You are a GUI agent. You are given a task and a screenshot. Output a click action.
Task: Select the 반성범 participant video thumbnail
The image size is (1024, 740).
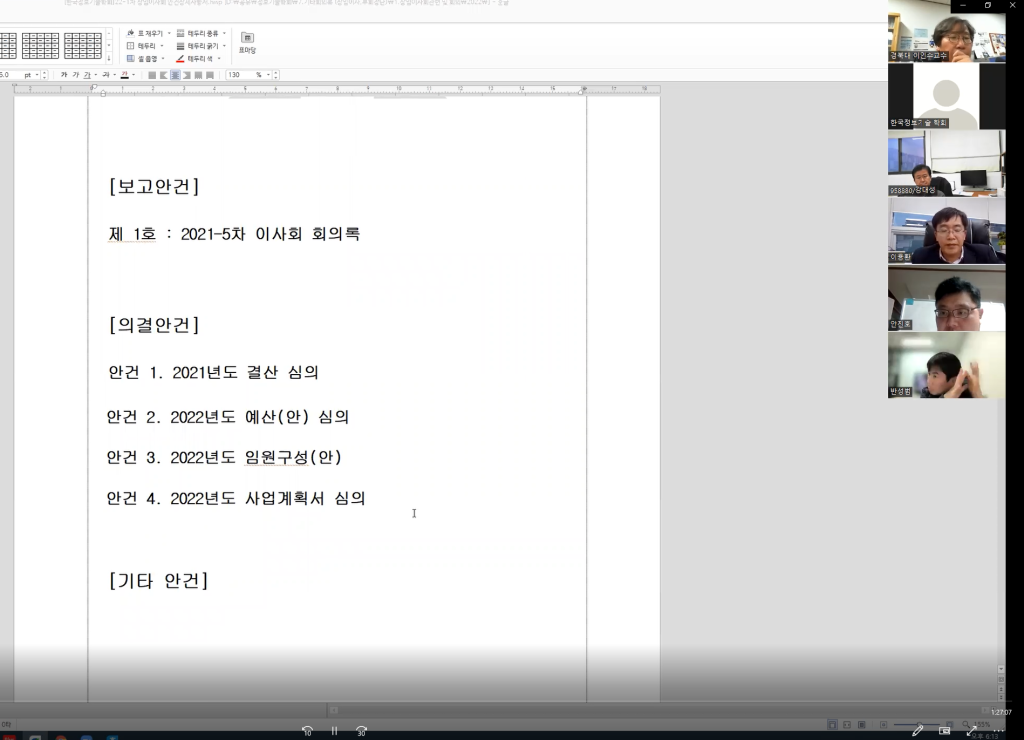(x=946, y=365)
